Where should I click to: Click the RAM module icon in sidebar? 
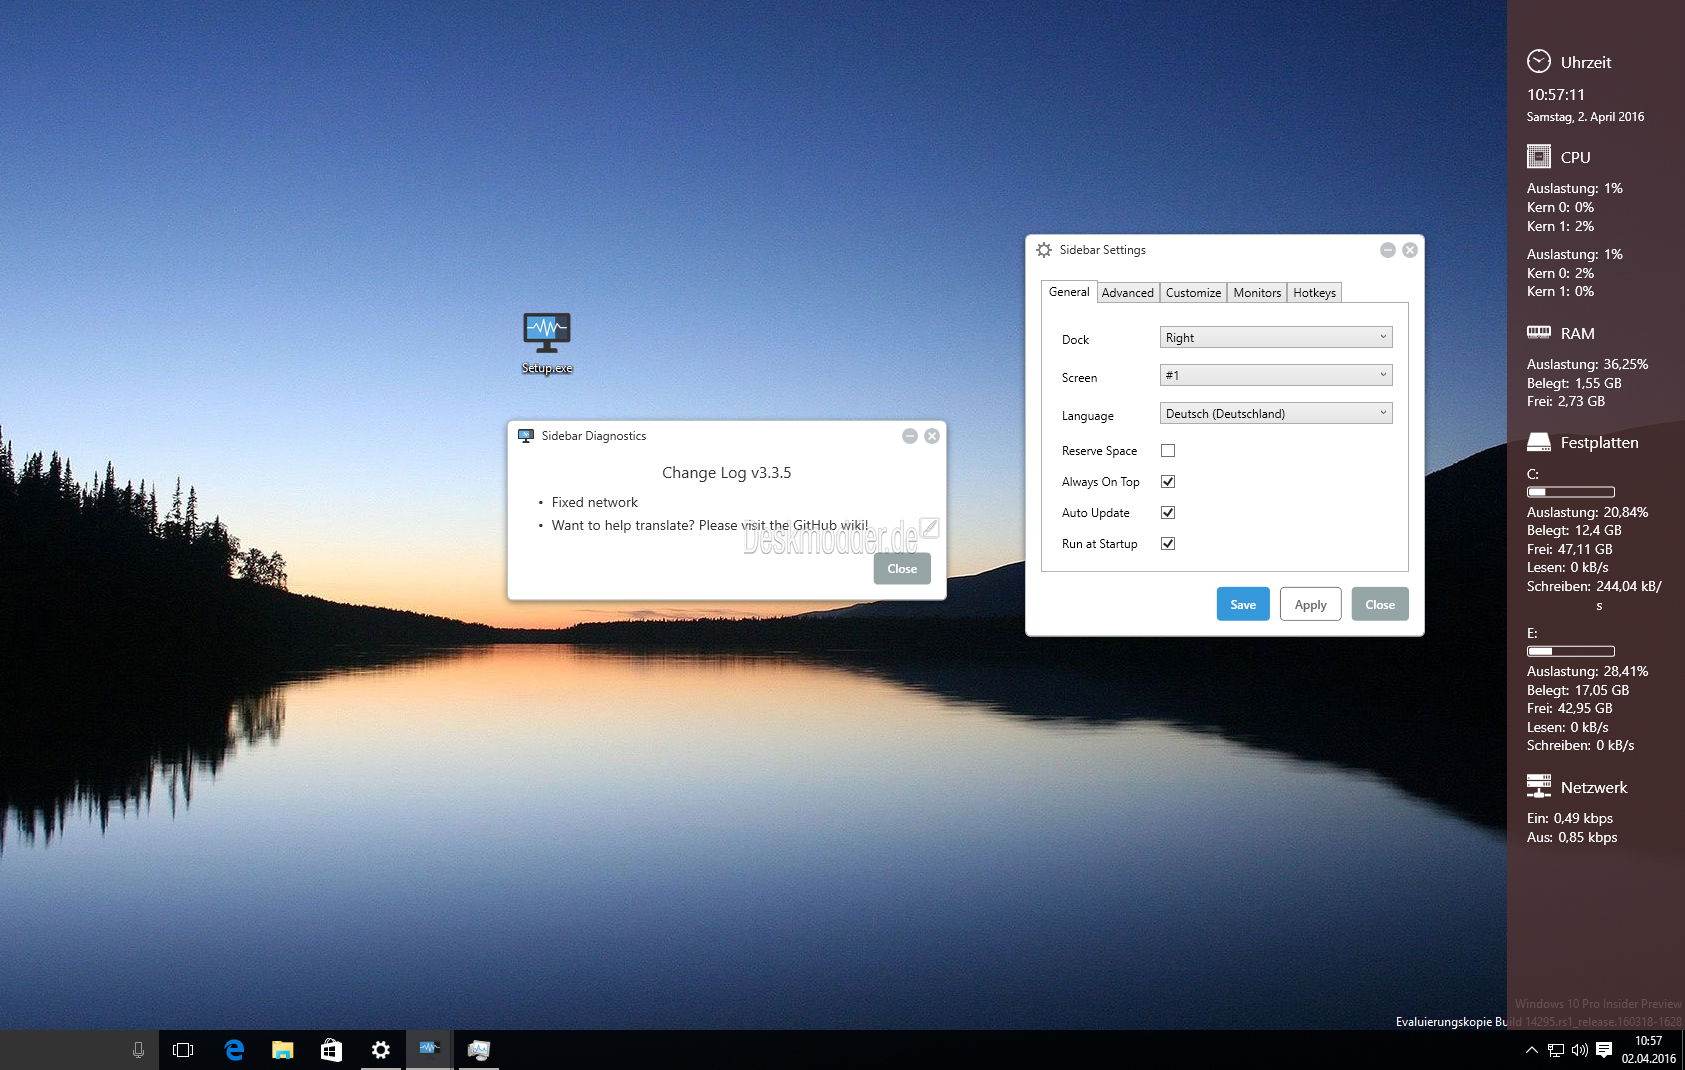point(1539,333)
